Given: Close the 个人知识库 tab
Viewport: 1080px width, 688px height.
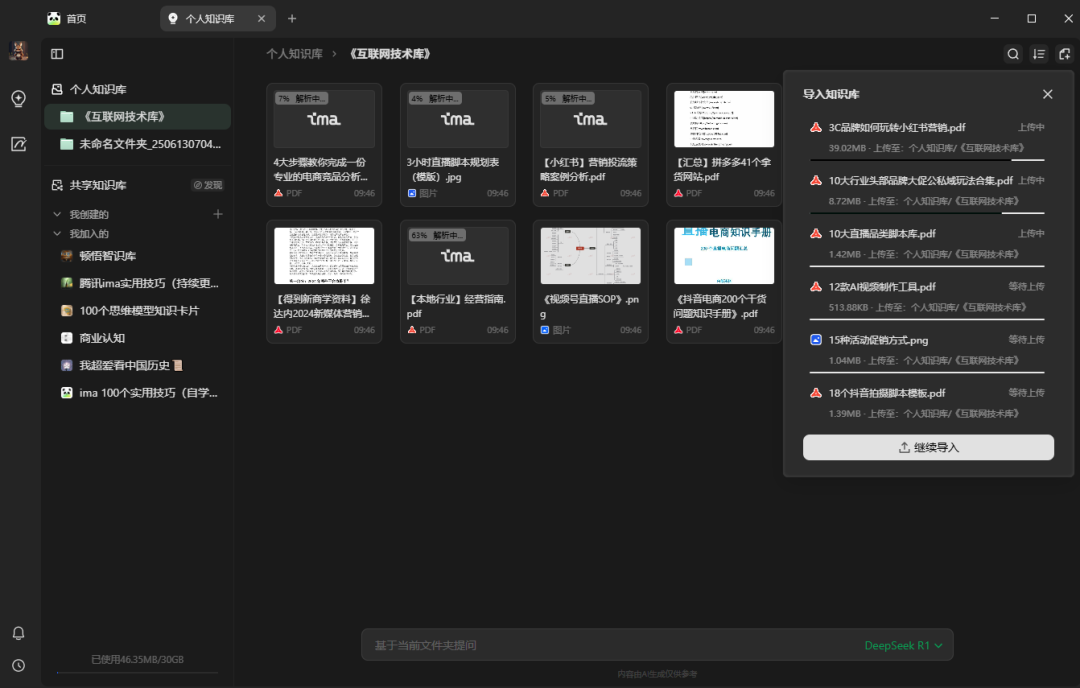Looking at the screenshot, I should point(262,18).
